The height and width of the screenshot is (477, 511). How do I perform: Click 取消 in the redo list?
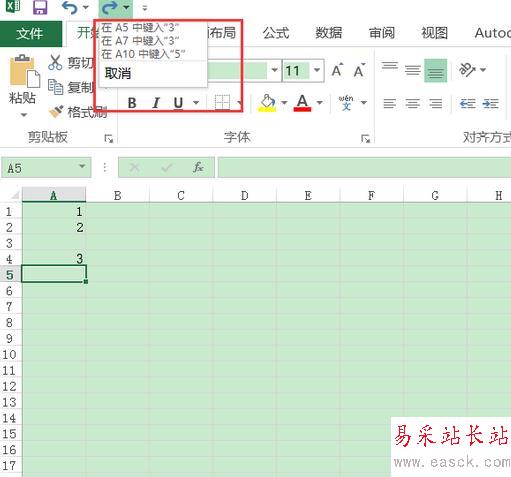[118, 73]
